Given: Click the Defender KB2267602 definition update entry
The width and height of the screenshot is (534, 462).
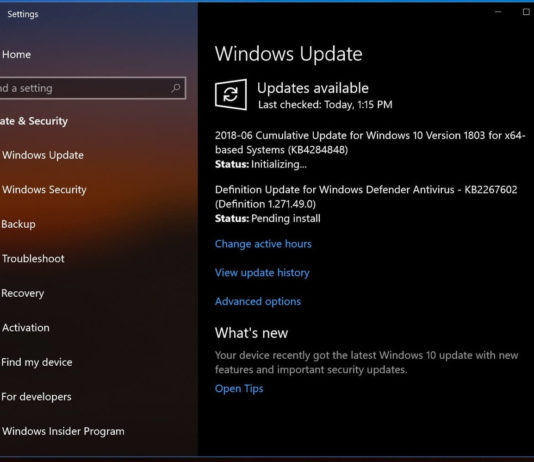Looking at the screenshot, I should click(366, 197).
